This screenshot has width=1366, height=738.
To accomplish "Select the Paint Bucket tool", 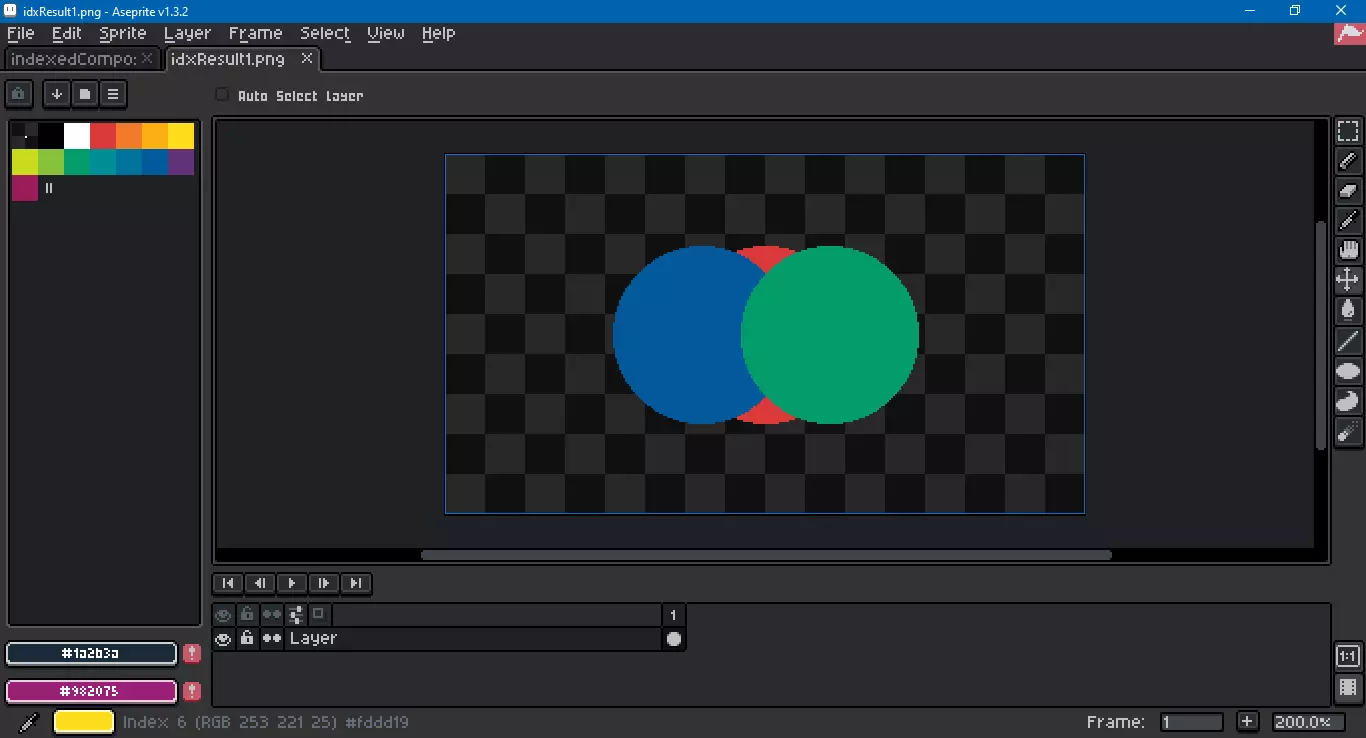I will click(x=1348, y=311).
